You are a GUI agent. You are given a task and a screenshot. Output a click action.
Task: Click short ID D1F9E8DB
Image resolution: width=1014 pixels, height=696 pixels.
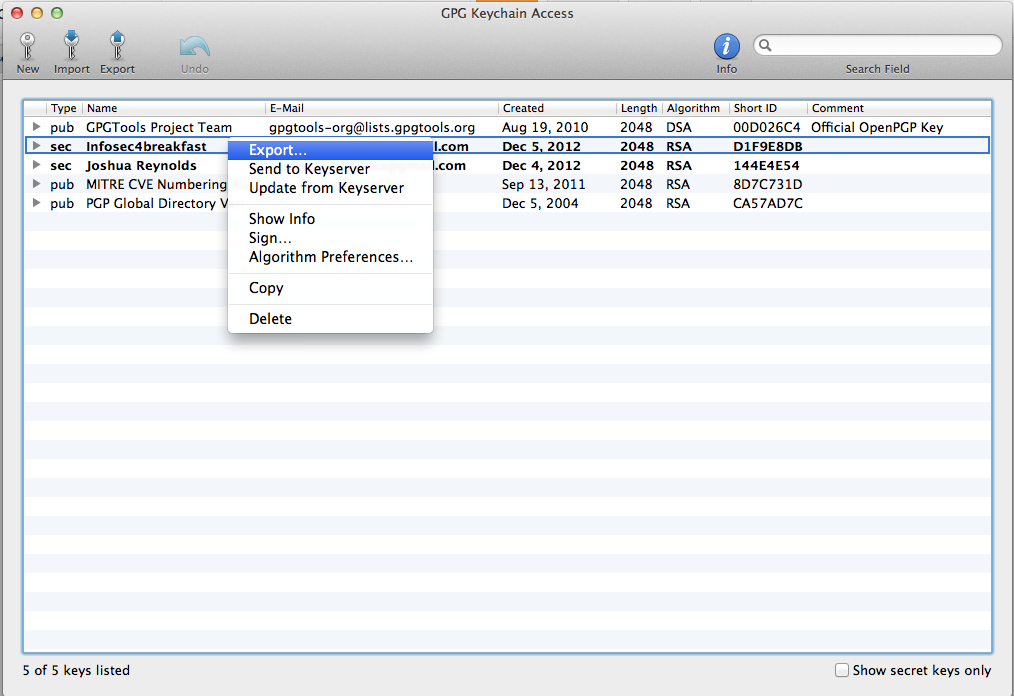coord(768,147)
